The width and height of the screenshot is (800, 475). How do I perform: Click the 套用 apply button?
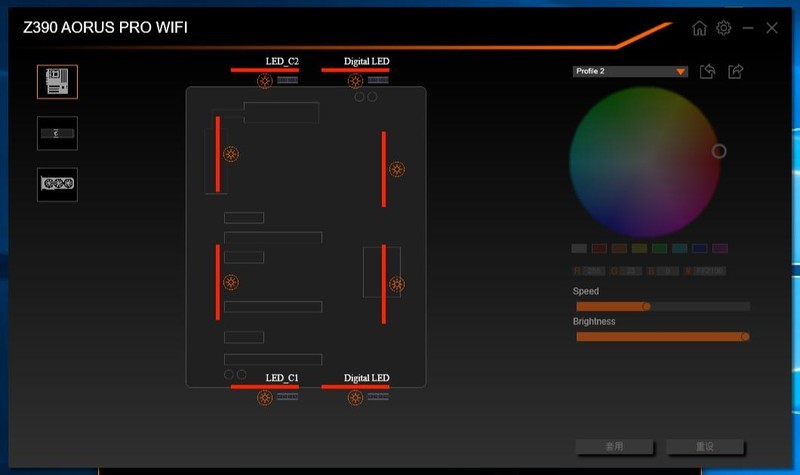[614, 447]
